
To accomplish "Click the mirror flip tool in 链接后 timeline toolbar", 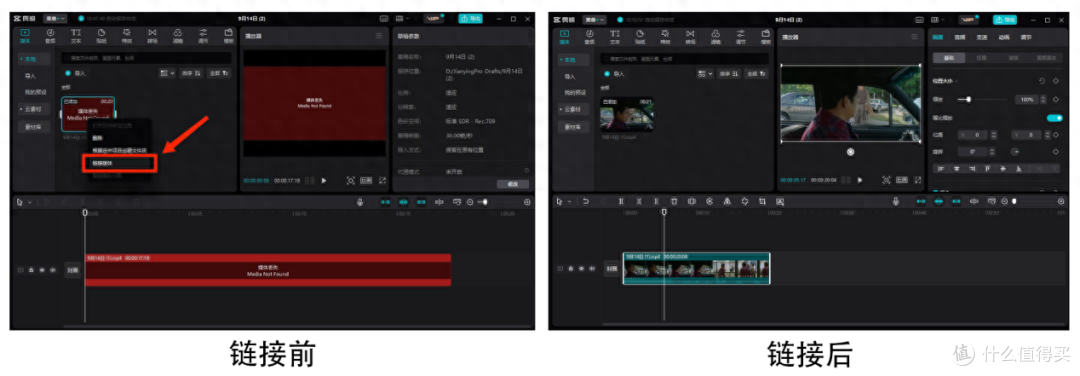I will coord(727,201).
